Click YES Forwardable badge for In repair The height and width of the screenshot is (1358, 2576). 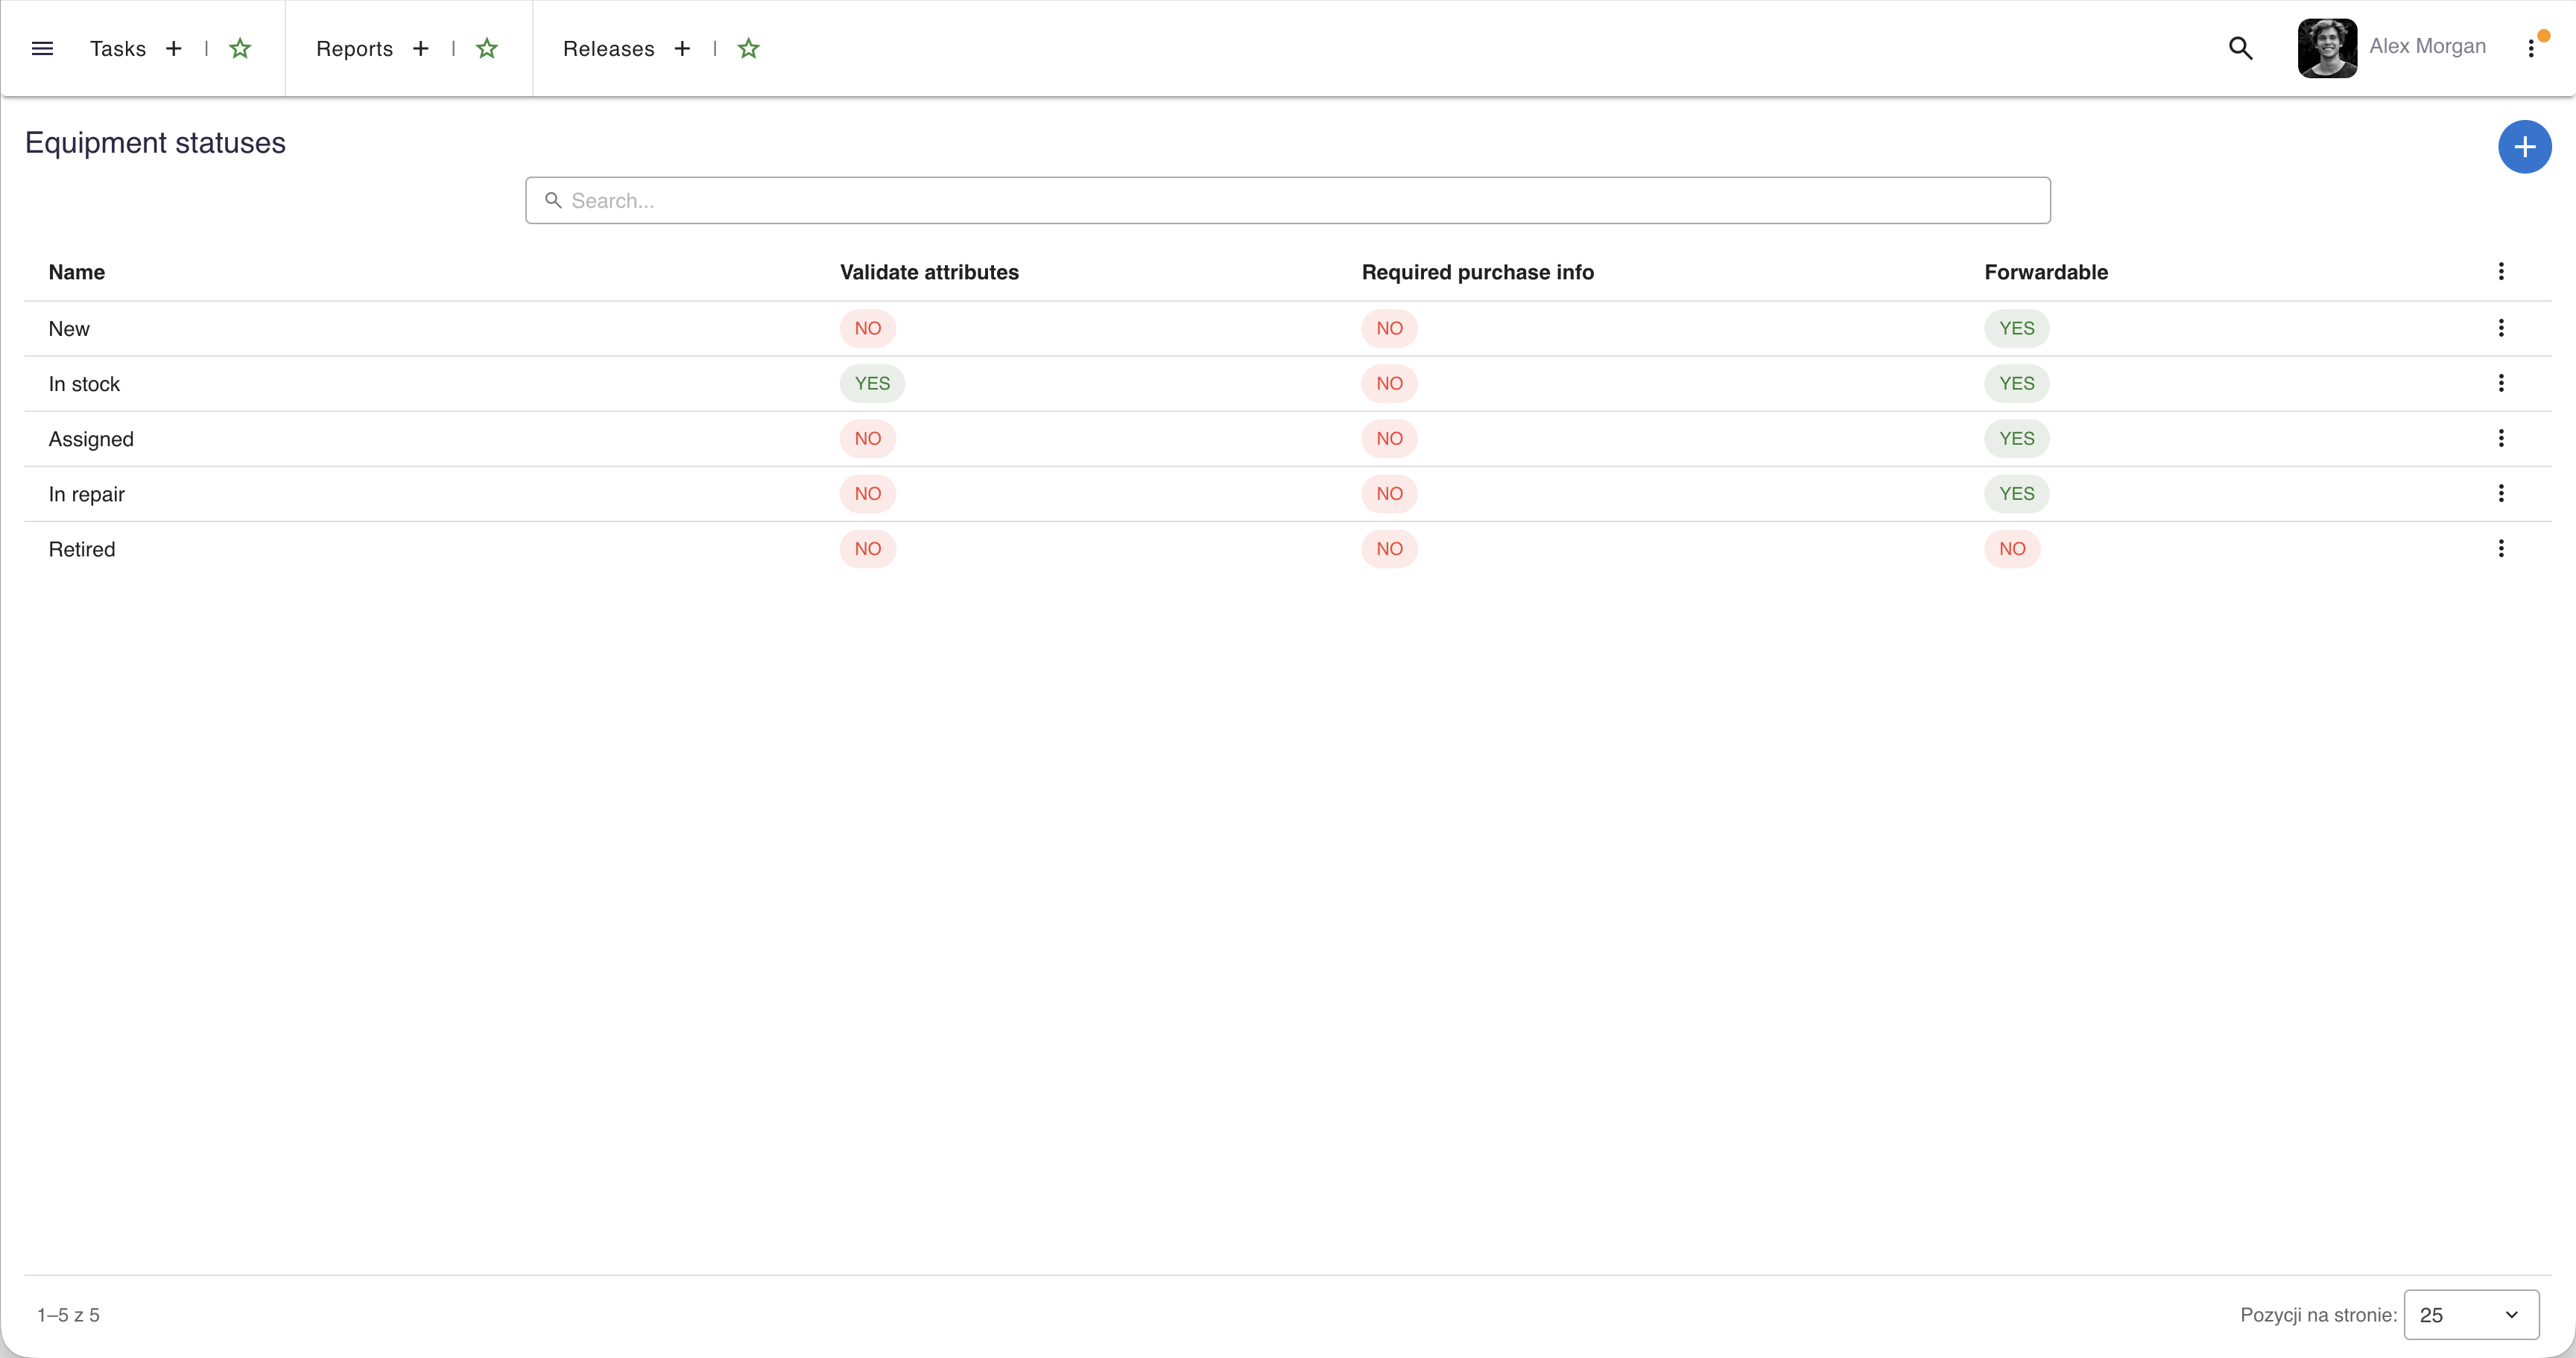[2017, 493]
